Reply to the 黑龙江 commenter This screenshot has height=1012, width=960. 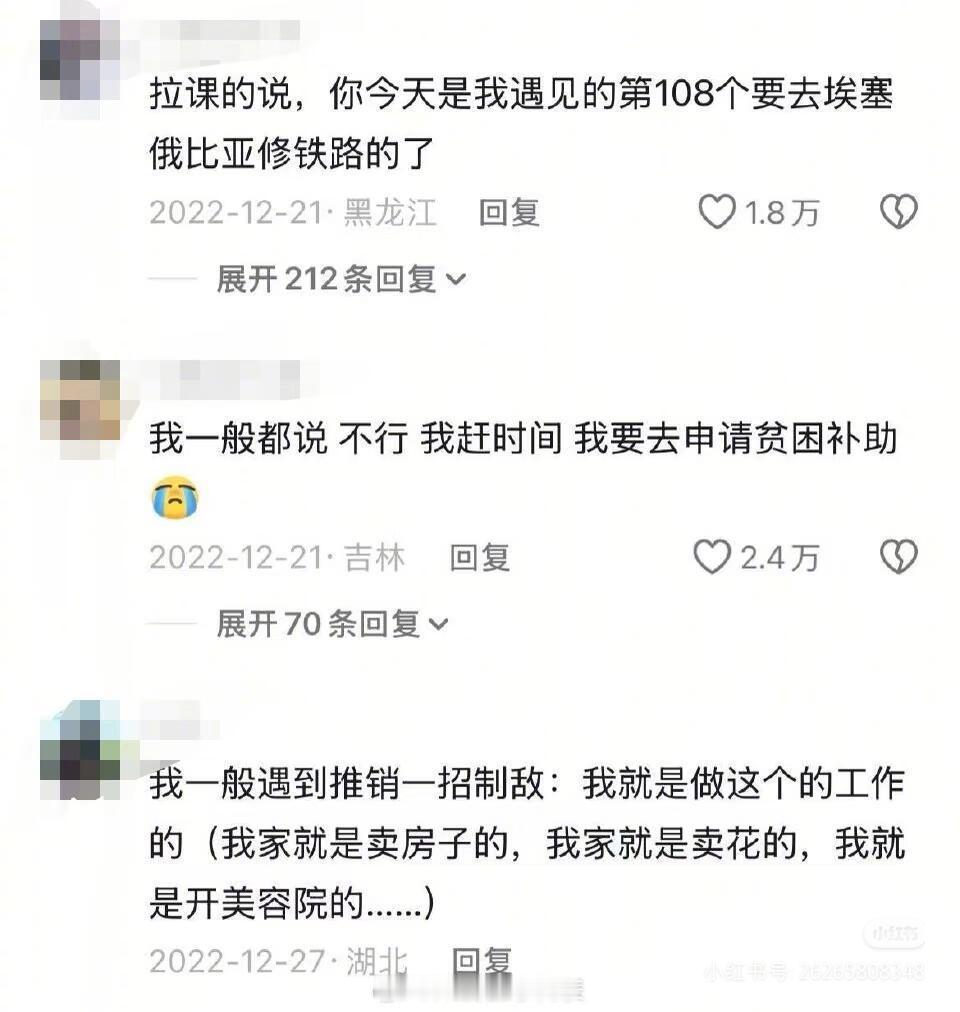click(509, 212)
